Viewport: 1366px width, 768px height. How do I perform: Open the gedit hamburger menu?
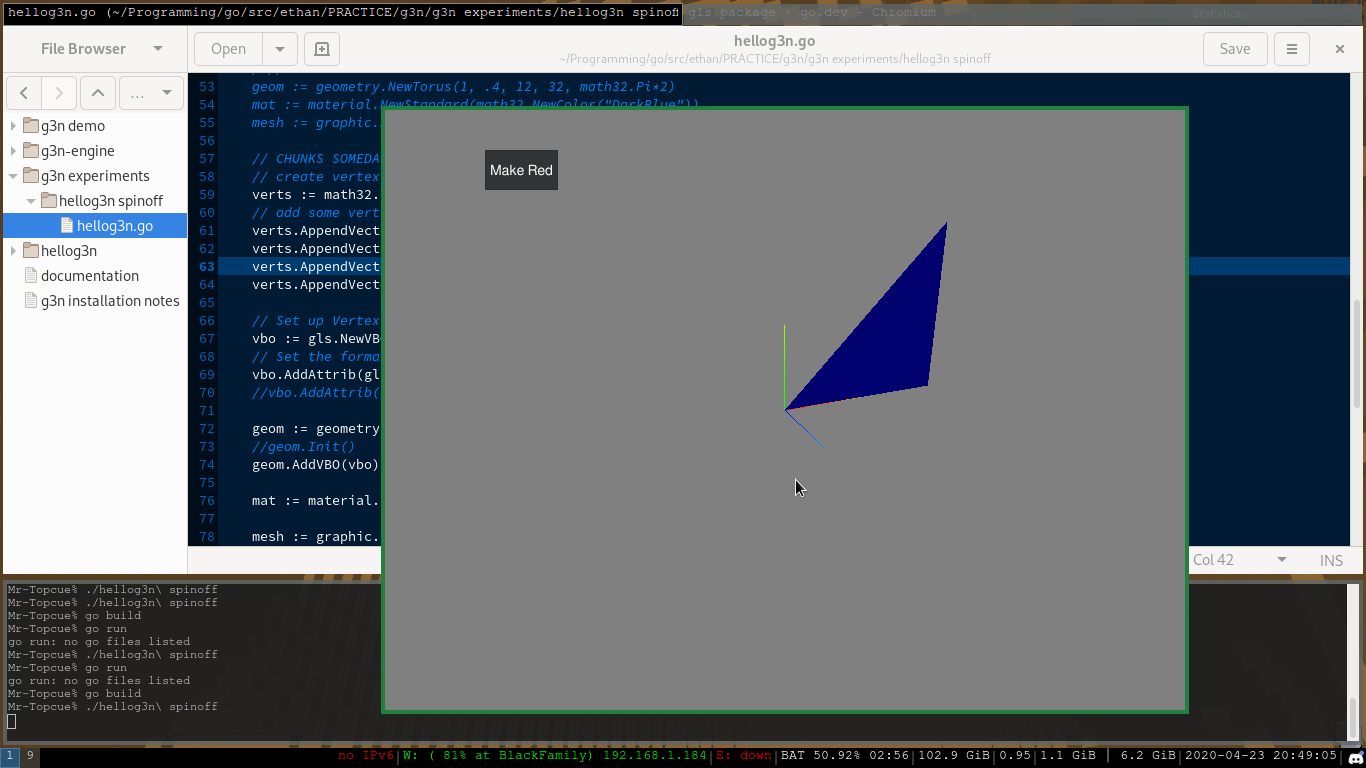1291,49
